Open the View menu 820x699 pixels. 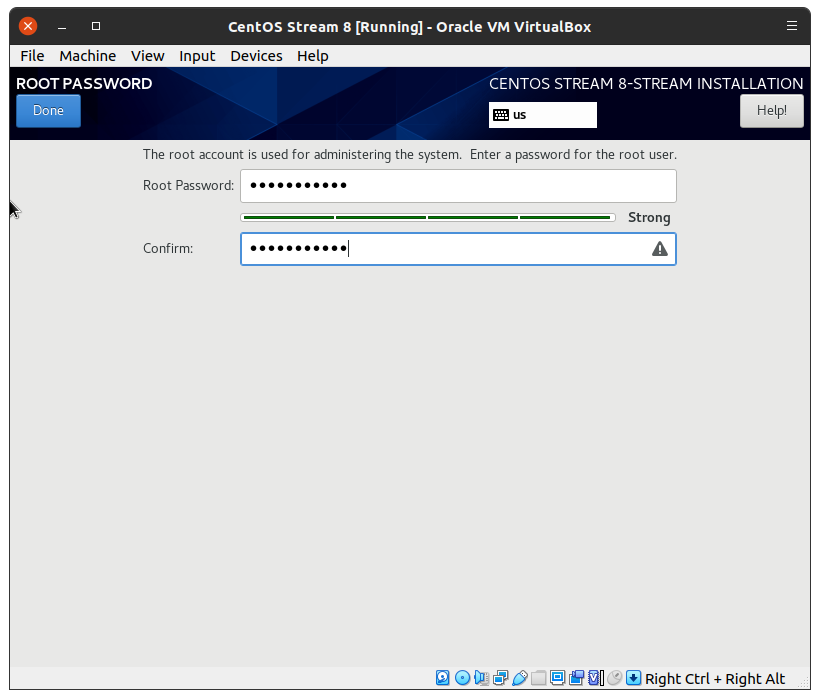(x=147, y=56)
